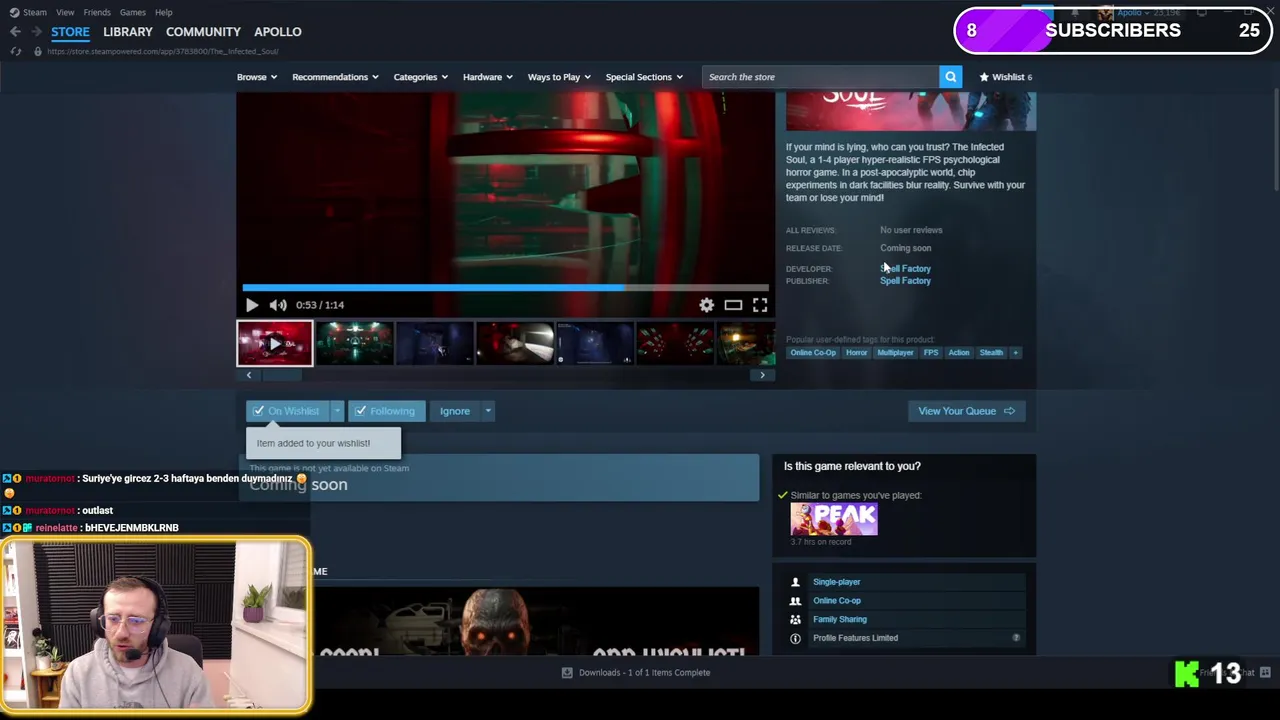Open the Browse dropdown
The image size is (1280, 720).
tap(257, 77)
